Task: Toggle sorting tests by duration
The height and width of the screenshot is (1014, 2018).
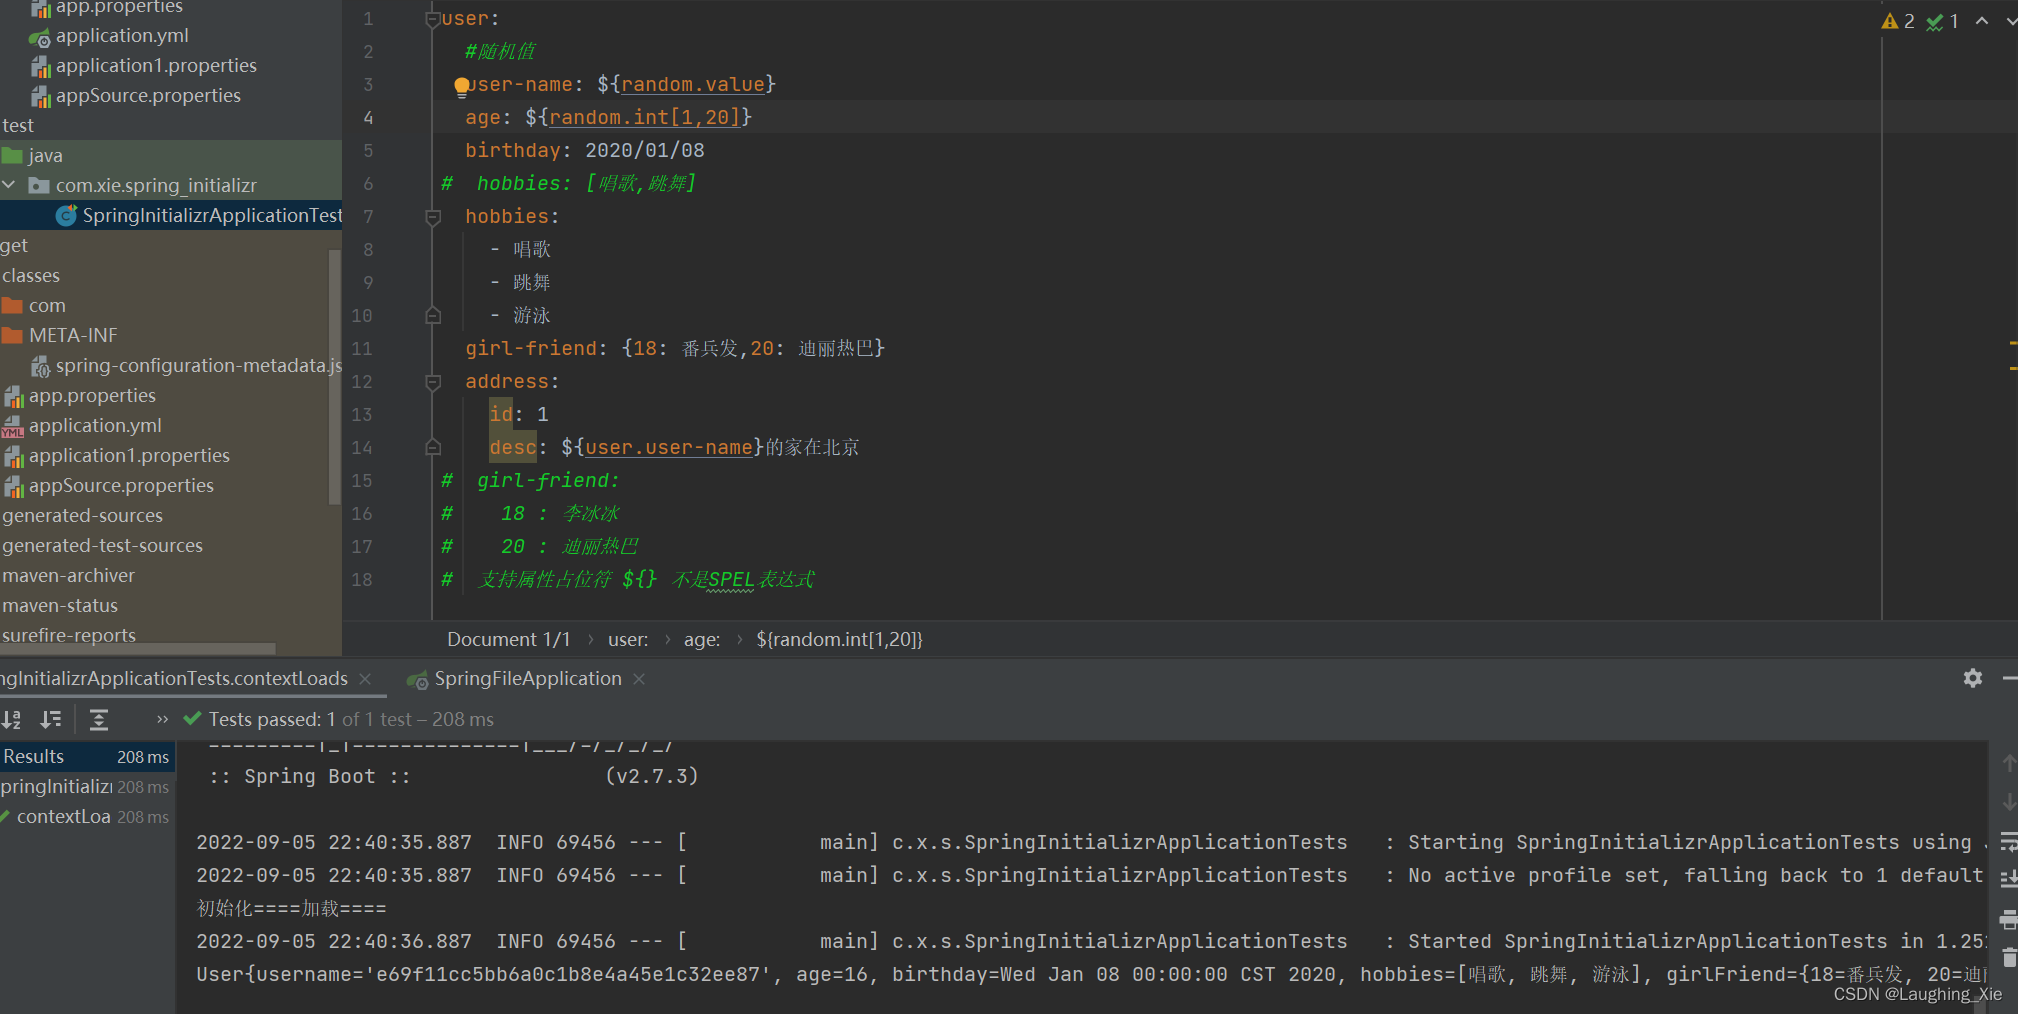Action: click(x=50, y=719)
